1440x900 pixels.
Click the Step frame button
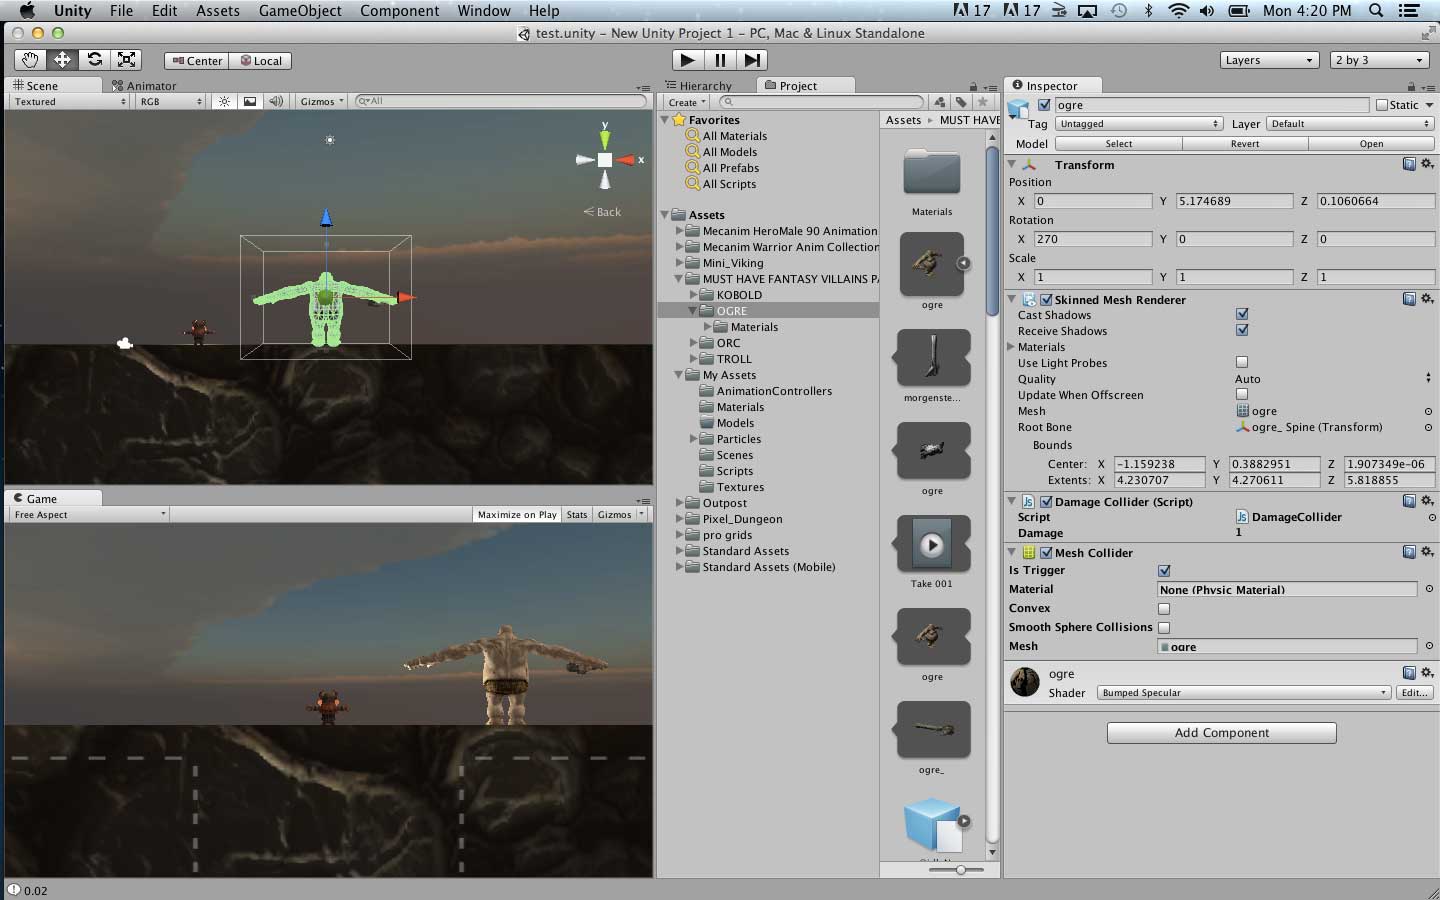click(x=753, y=60)
